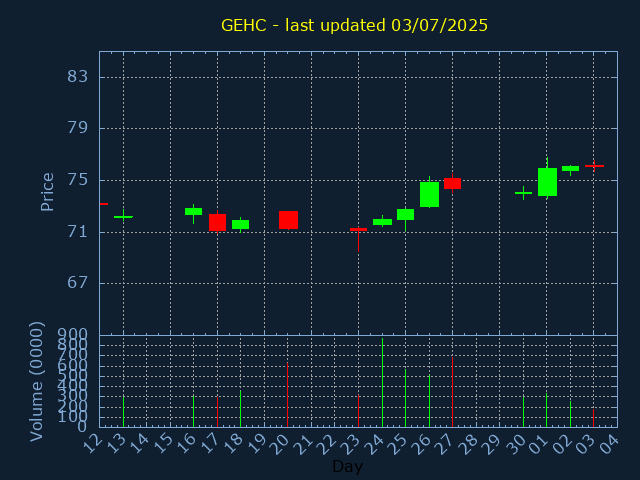Select the day label 15 on the x-axis
The height and width of the screenshot is (480, 640).
[x=163, y=444]
